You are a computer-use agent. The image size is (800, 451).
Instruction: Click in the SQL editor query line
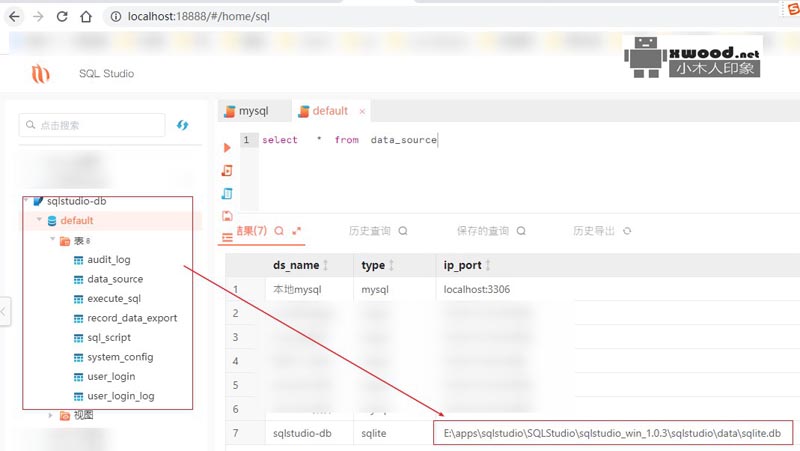pos(349,140)
